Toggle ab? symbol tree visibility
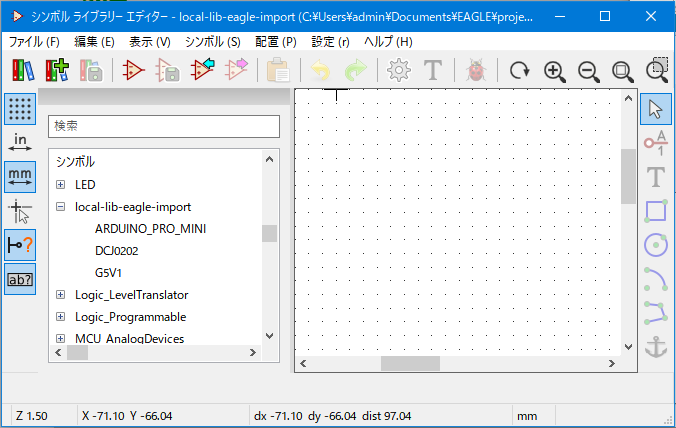Viewport: 676px width, 428px height. (20, 279)
